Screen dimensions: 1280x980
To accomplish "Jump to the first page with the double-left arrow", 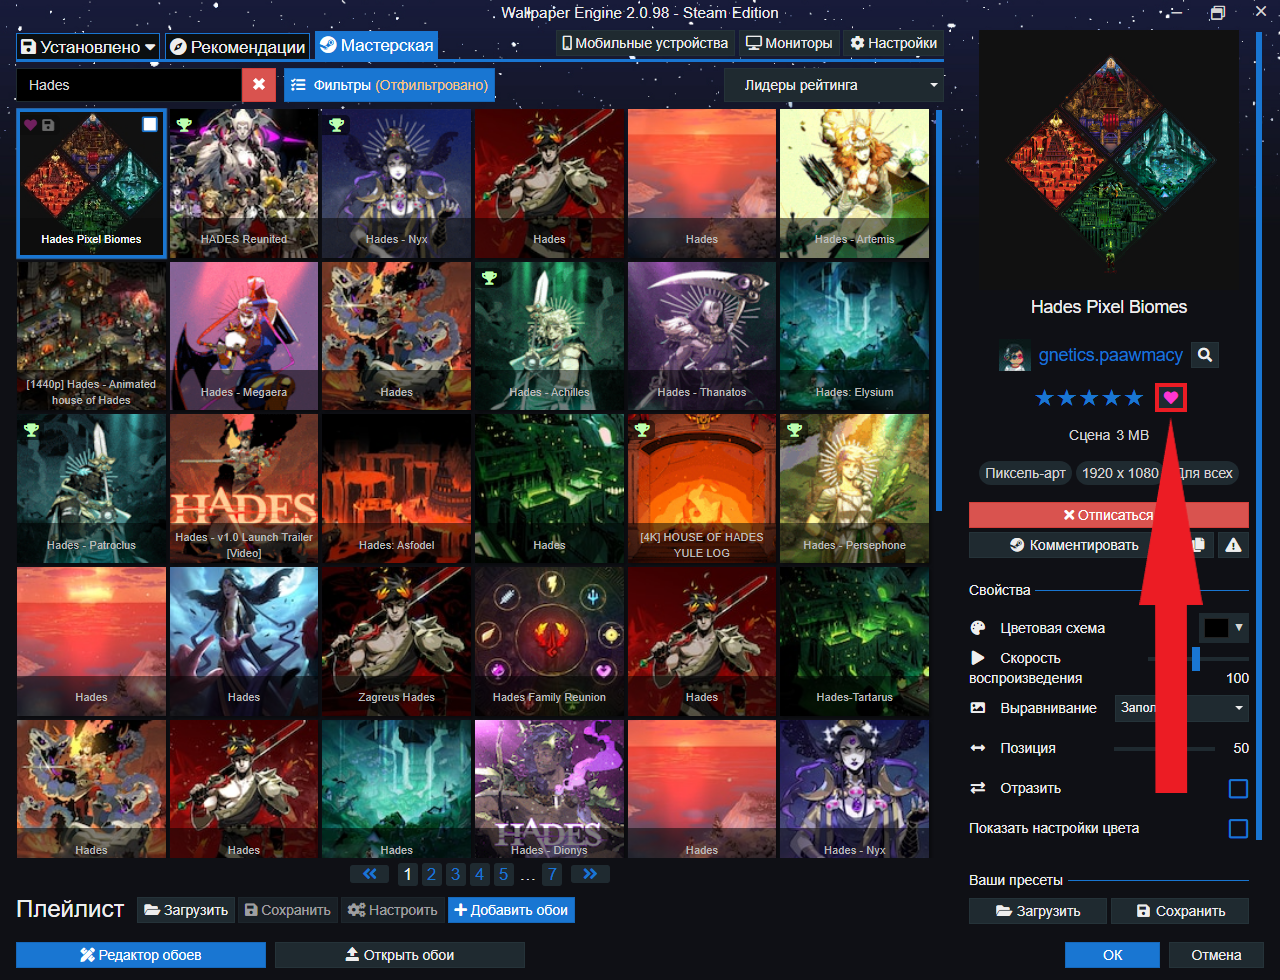I will pos(369,874).
